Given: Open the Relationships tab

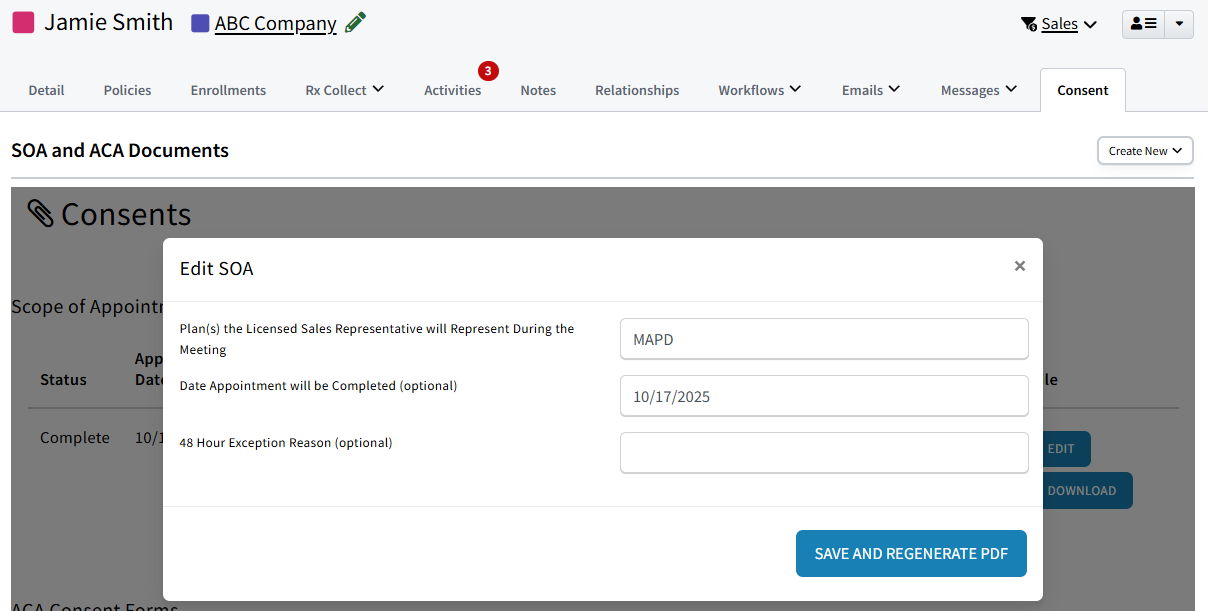Looking at the screenshot, I should click(636, 89).
